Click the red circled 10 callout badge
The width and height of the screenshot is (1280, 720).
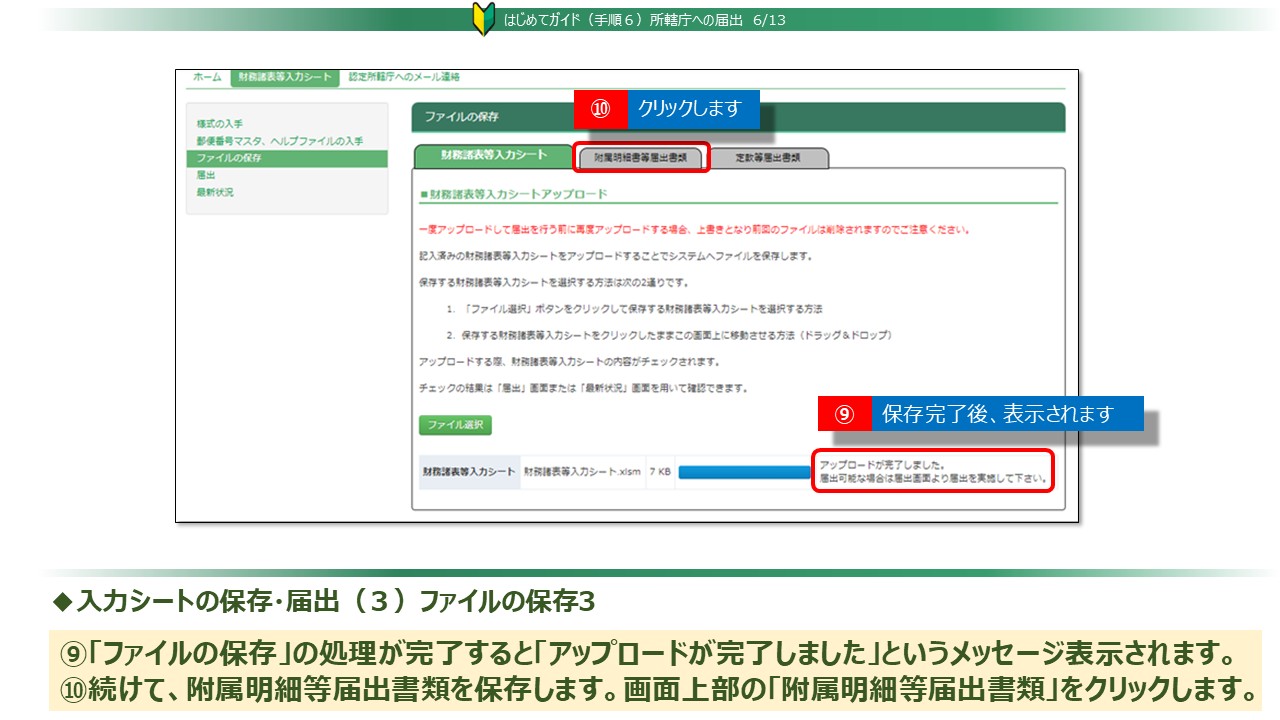tap(600, 110)
